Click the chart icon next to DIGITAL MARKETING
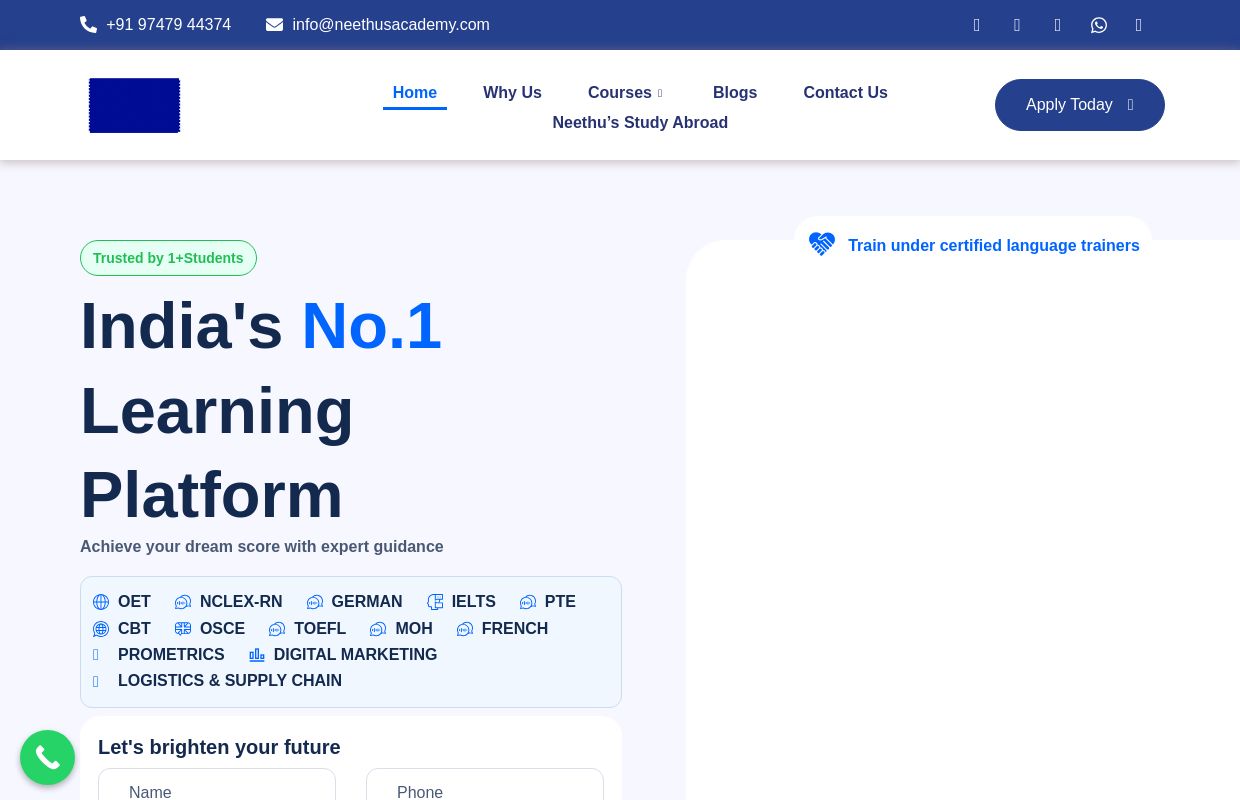 tap(257, 655)
